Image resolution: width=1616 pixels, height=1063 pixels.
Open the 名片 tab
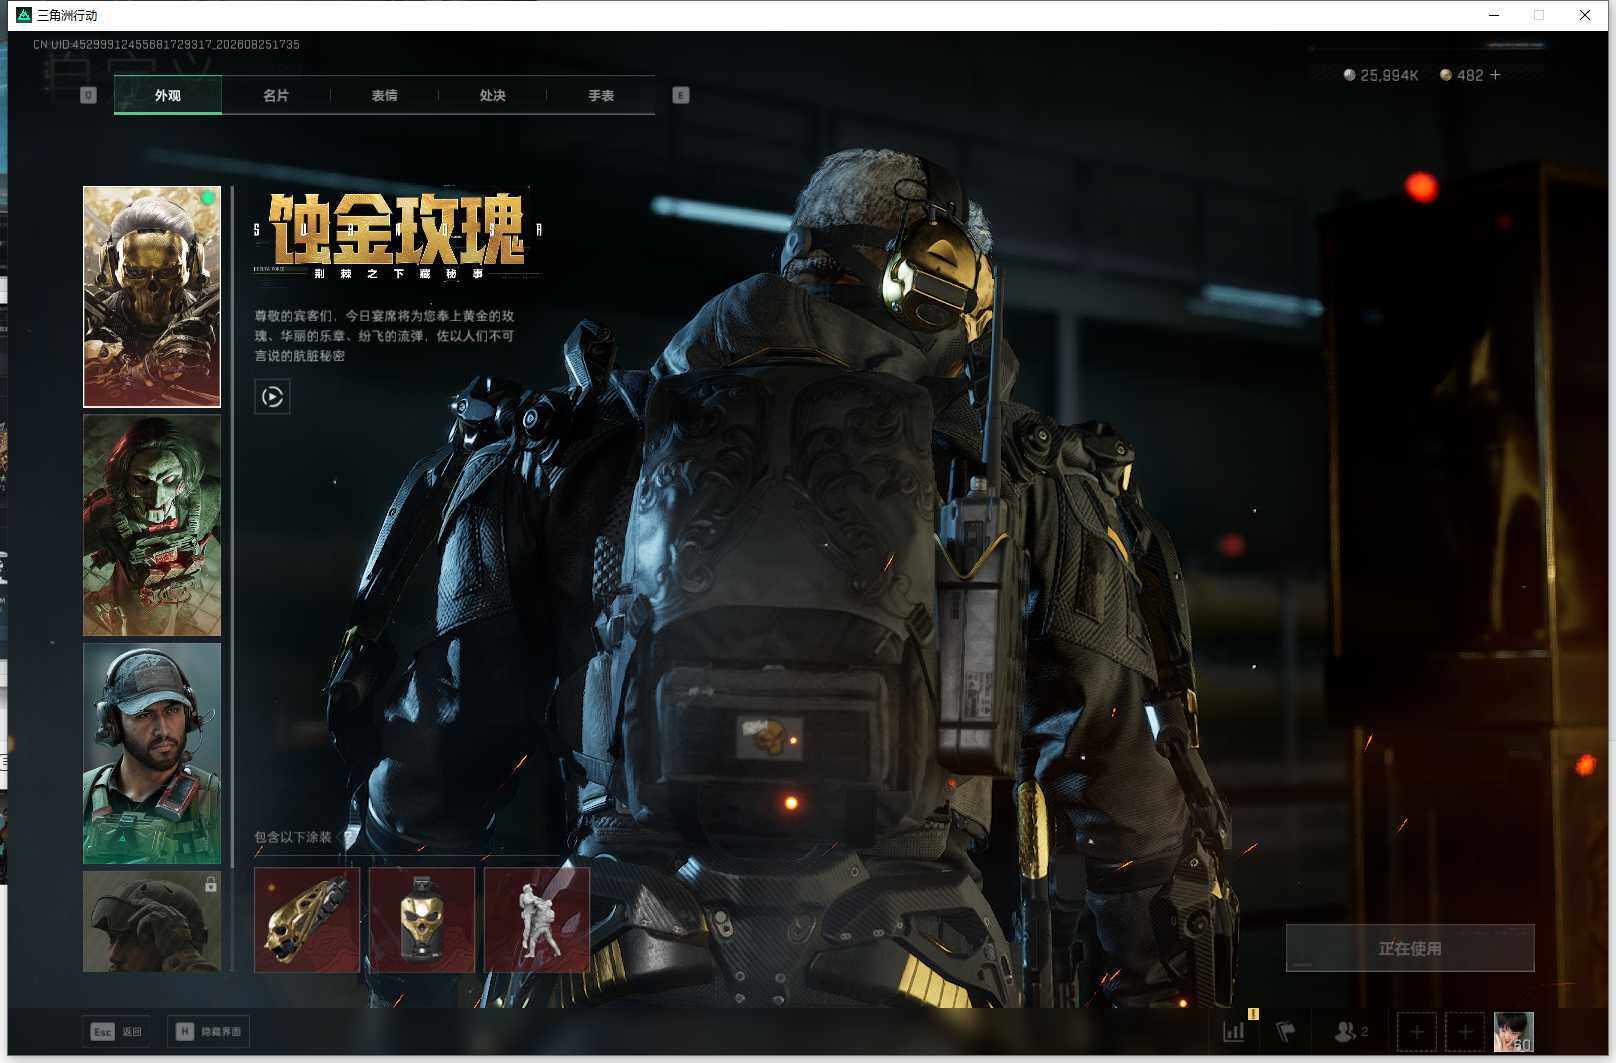point(276,95)
